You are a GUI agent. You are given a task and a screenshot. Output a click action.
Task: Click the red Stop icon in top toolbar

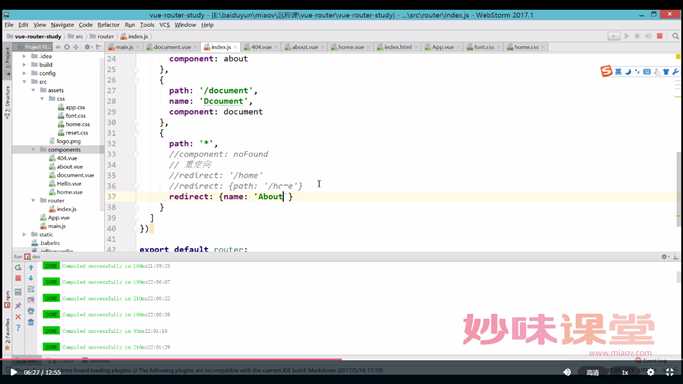click(x=660, y=36)
